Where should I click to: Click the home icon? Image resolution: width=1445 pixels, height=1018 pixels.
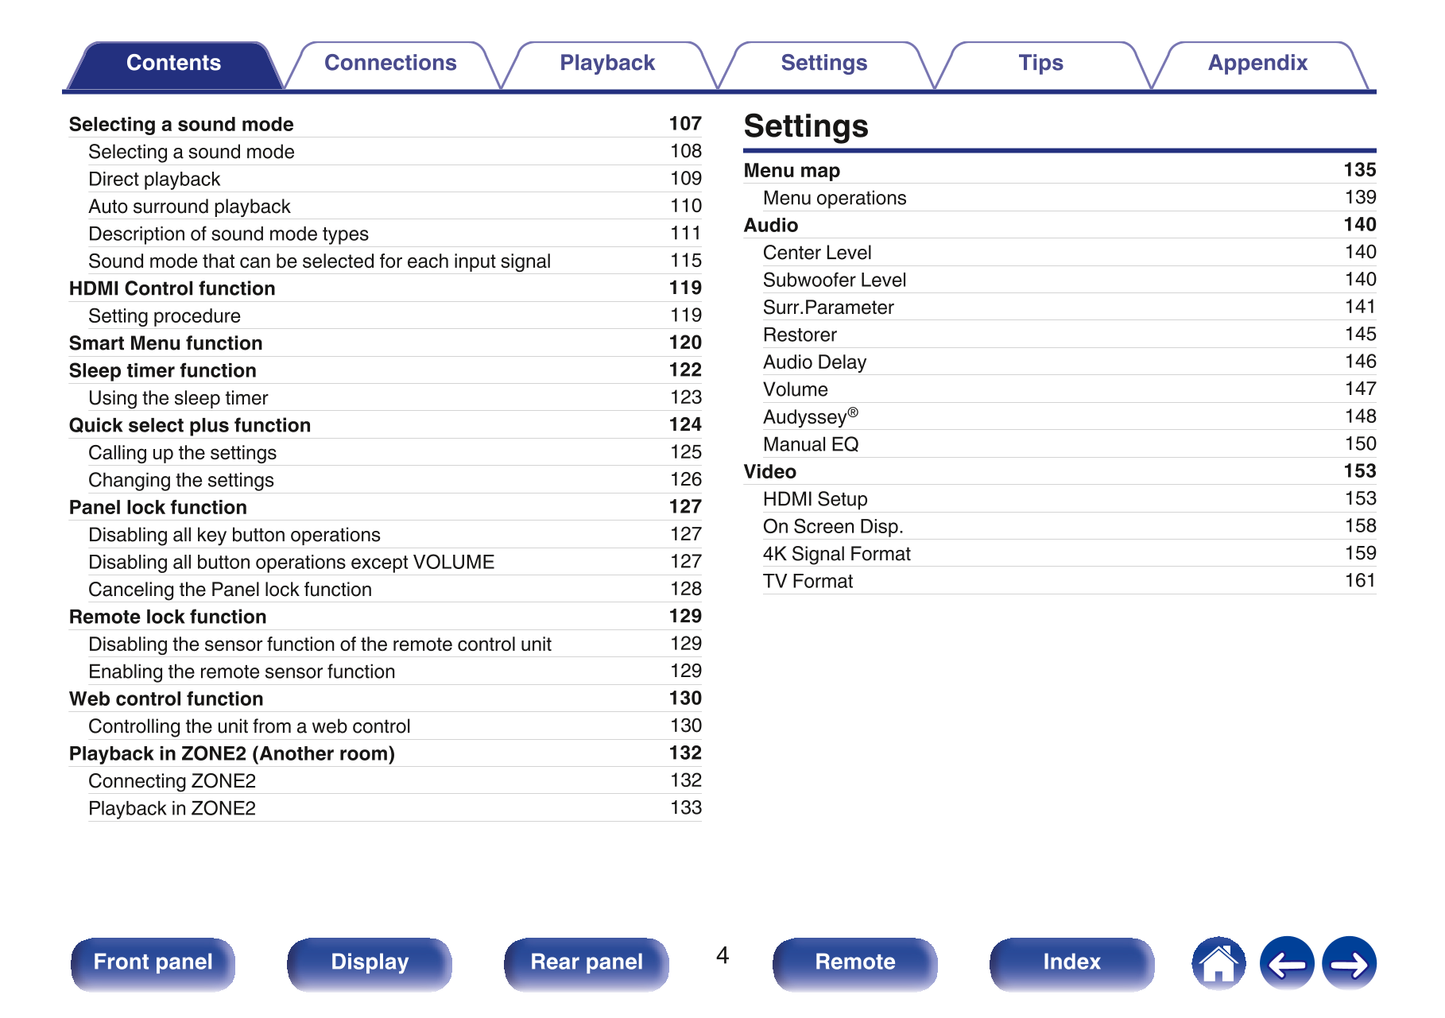(x=1217, y=963)
